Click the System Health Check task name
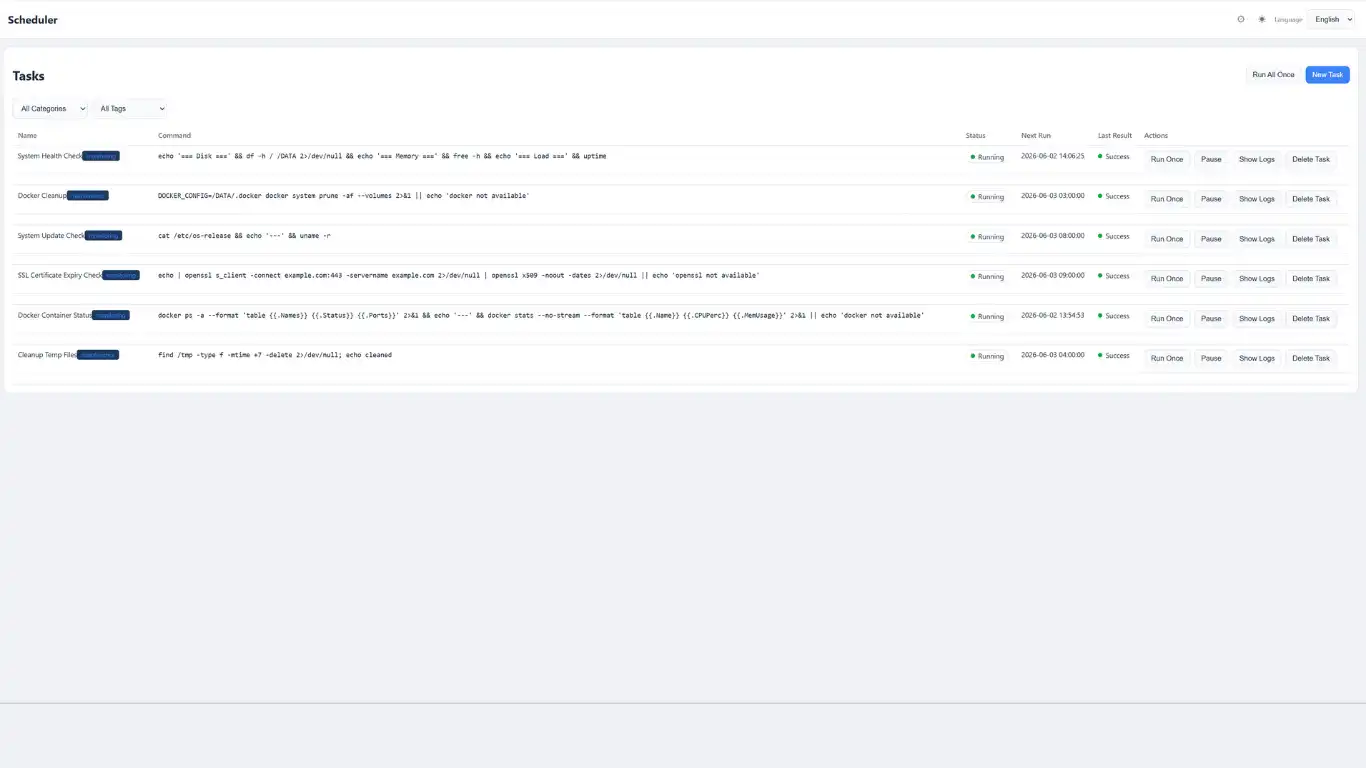Image resolution: width=1366 pixels, height=768 pixels. tap(50, 156)
